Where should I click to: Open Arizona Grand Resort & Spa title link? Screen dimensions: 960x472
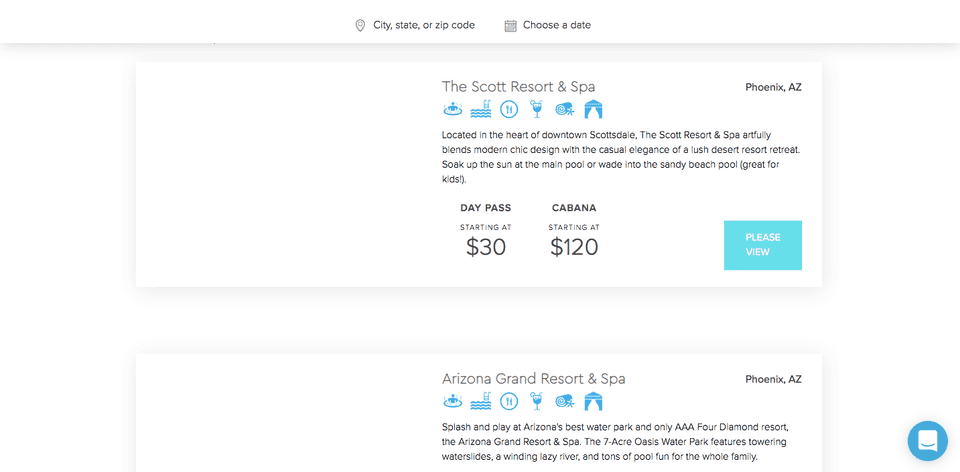click(533, 378)
